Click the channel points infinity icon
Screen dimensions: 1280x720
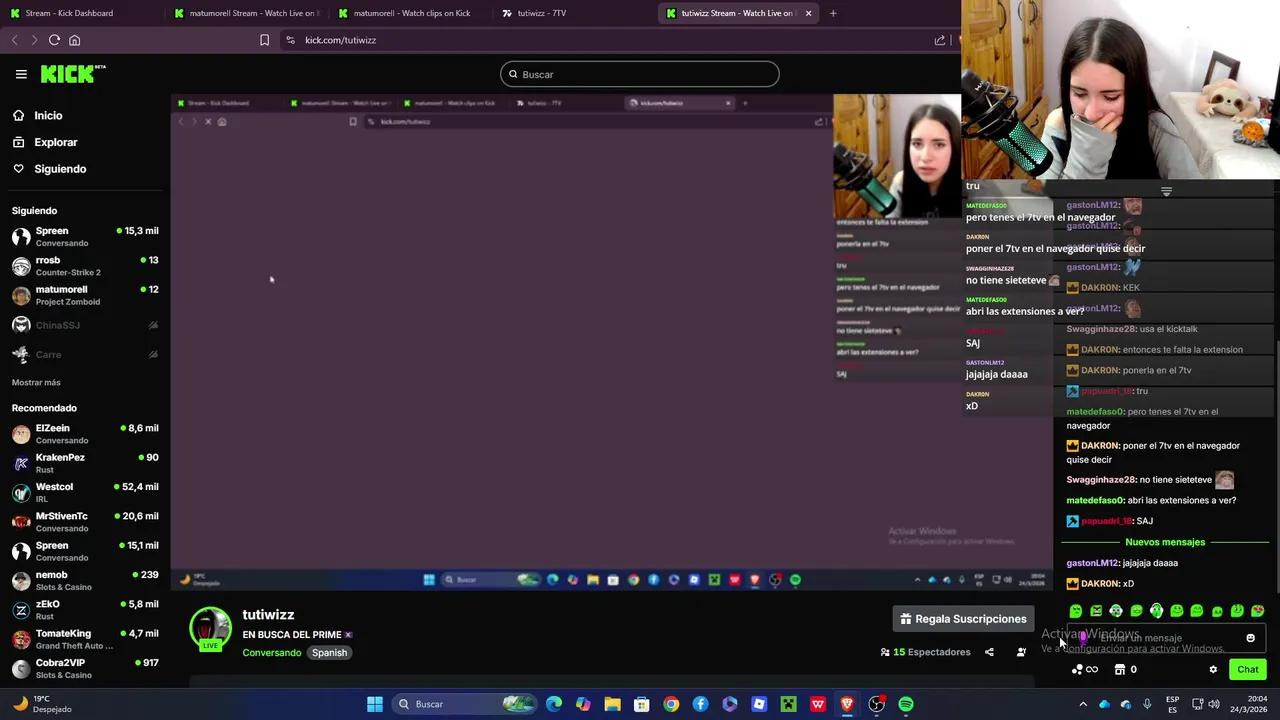[1085, 670]
